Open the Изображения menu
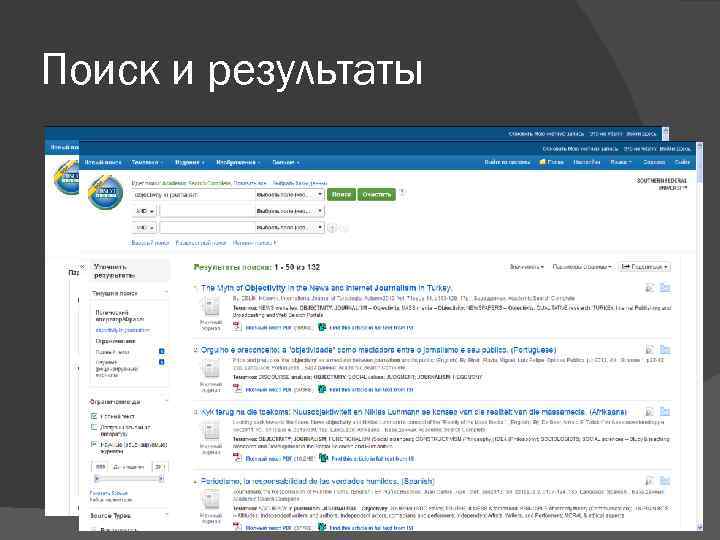This screenshot has height=540, width=720. (238, 162)
